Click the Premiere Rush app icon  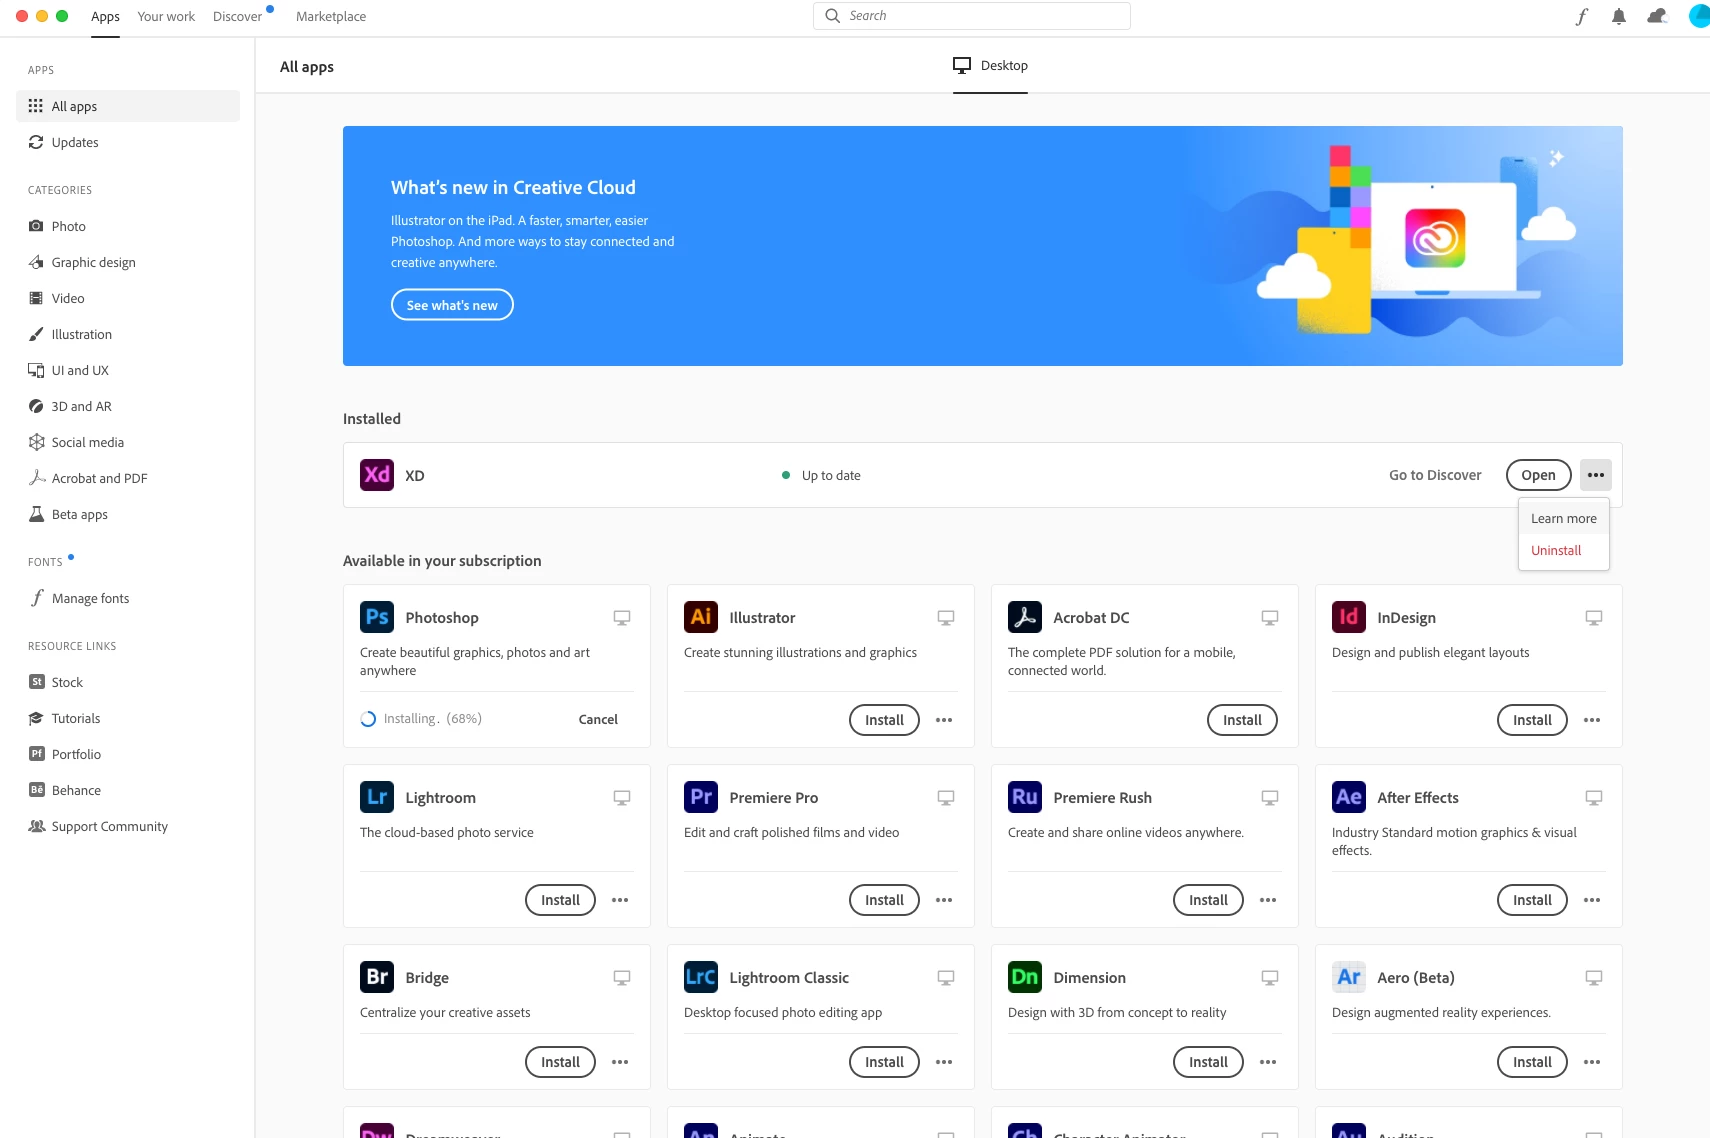coord(1025,797)
